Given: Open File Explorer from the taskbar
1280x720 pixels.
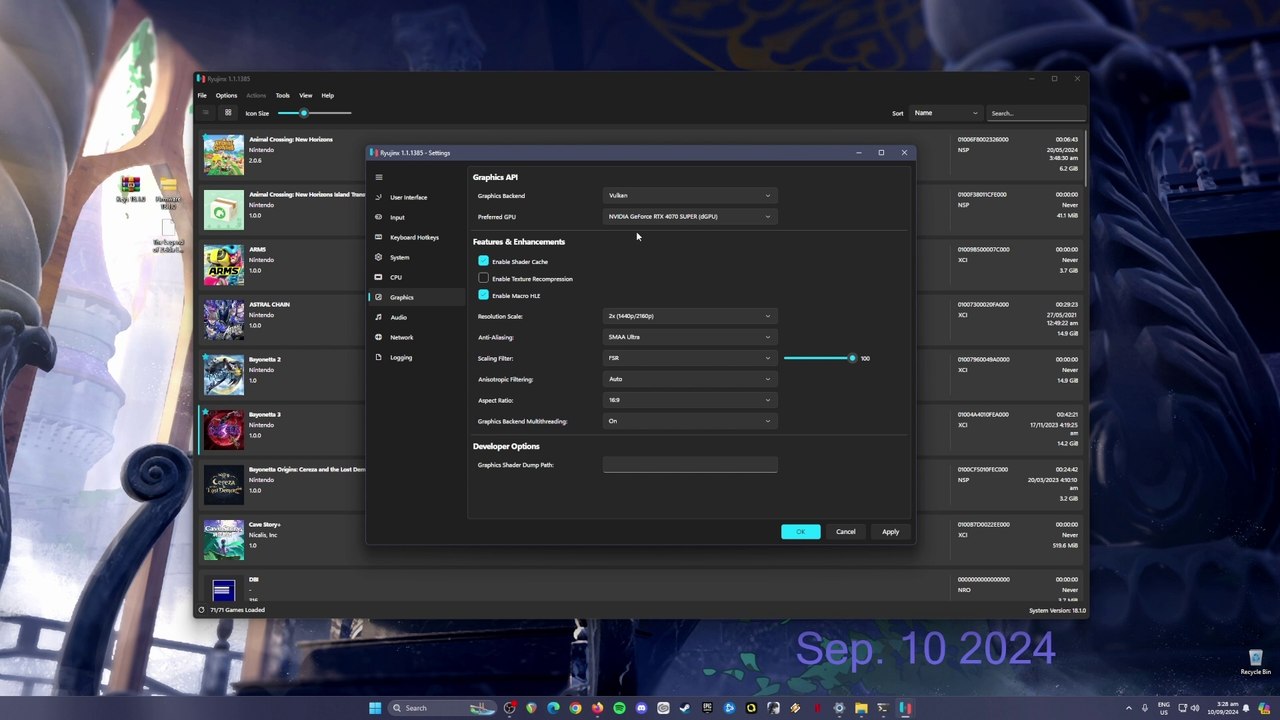Looking at the screenshot, I should tap(861, 708).
